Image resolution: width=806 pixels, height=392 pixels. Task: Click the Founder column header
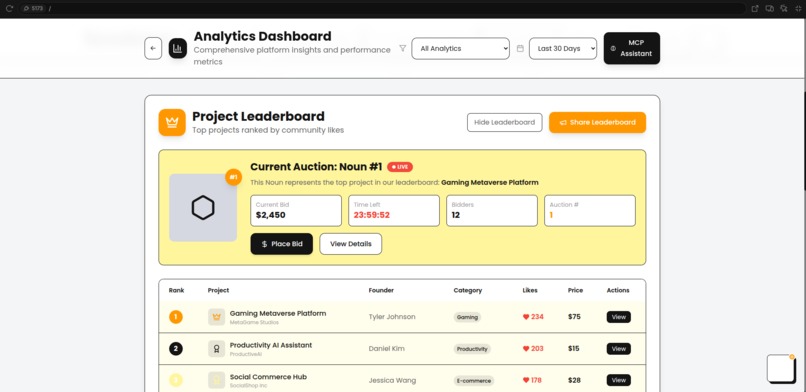tap(381, 290)
